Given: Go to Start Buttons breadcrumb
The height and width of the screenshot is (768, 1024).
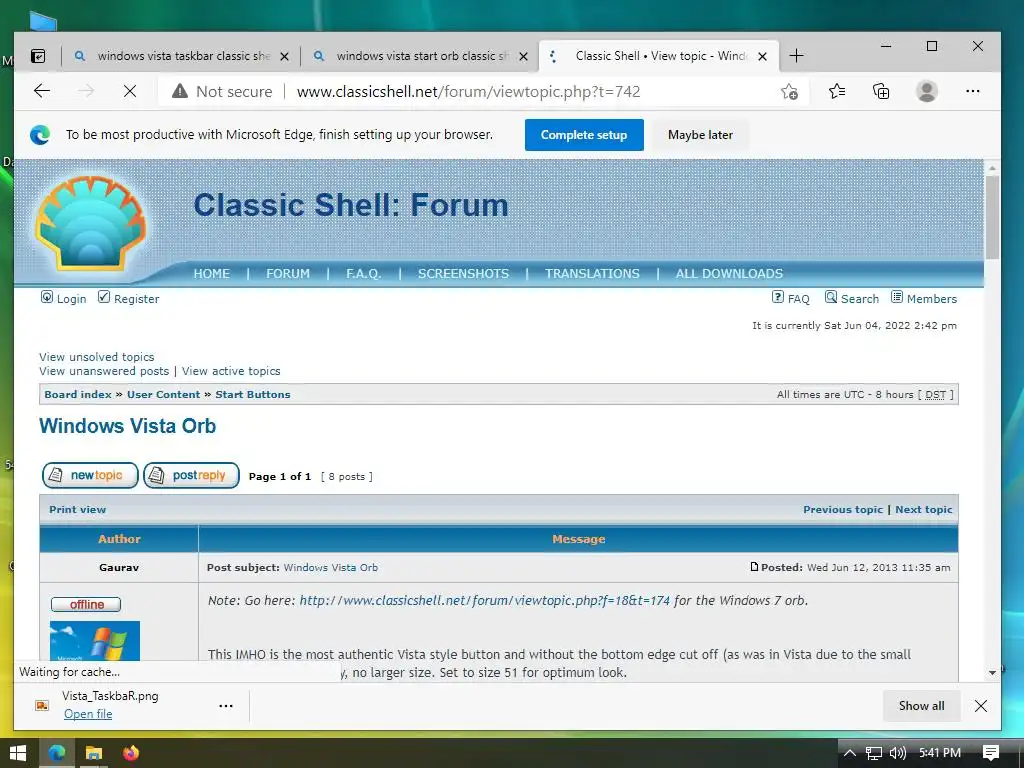Looking at the screenshot, I should [253, 394].
